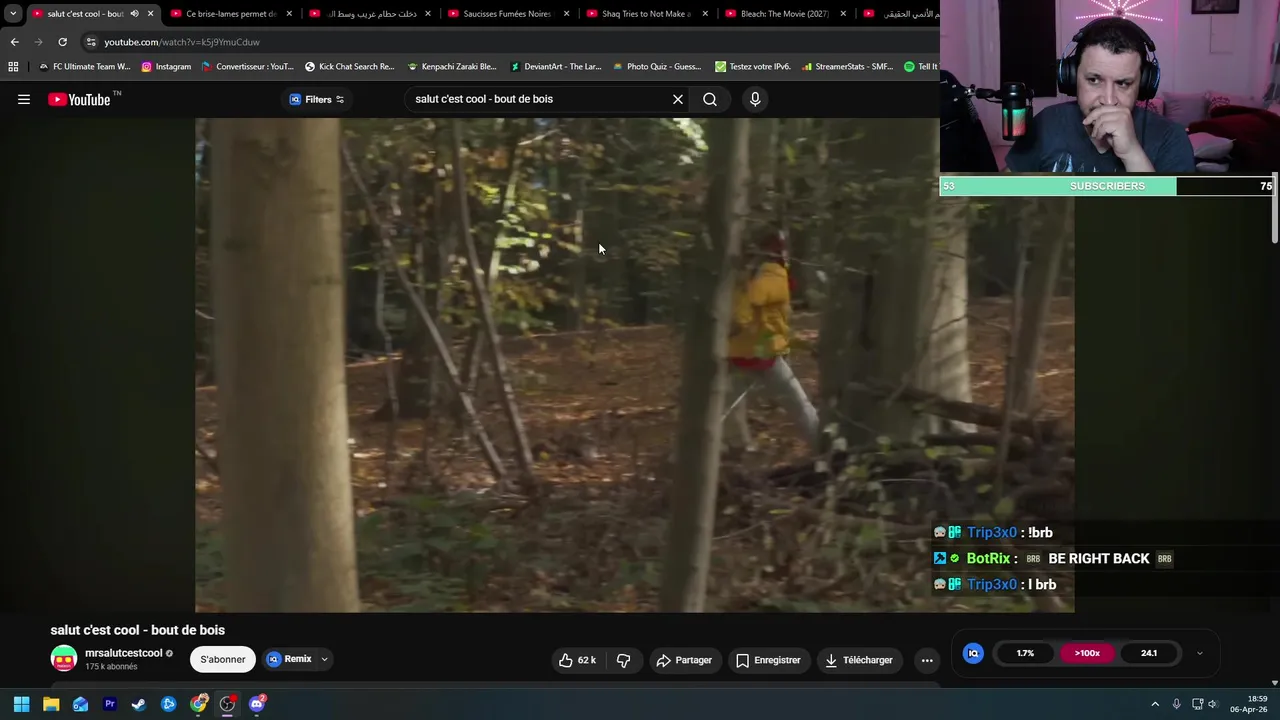The image size is (1280, 720).
Task: Open mrsalutcestcool channel avatar
Action: [64, 659]
